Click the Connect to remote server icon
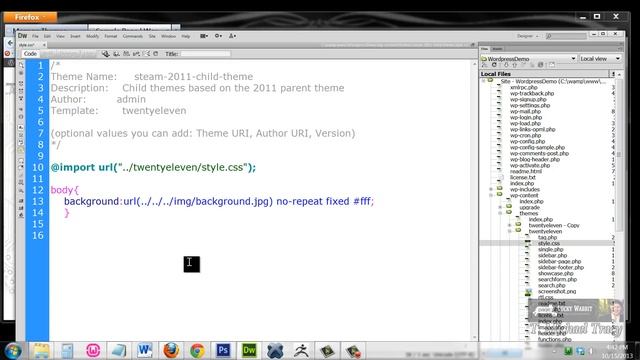This screenshot has height=360, width=640. point(485,65)
